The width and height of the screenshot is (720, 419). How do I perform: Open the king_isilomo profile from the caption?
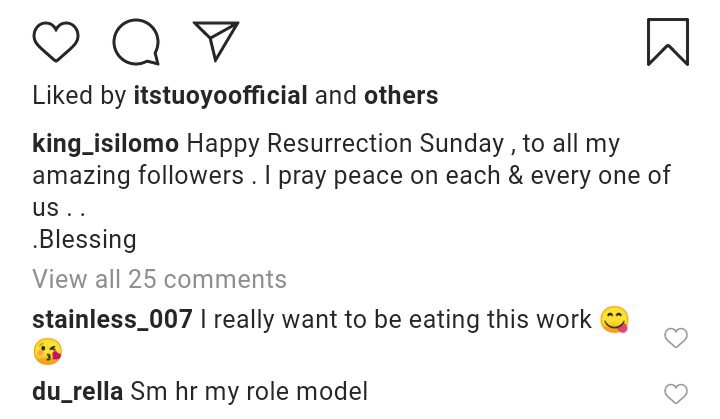[106, 144]
